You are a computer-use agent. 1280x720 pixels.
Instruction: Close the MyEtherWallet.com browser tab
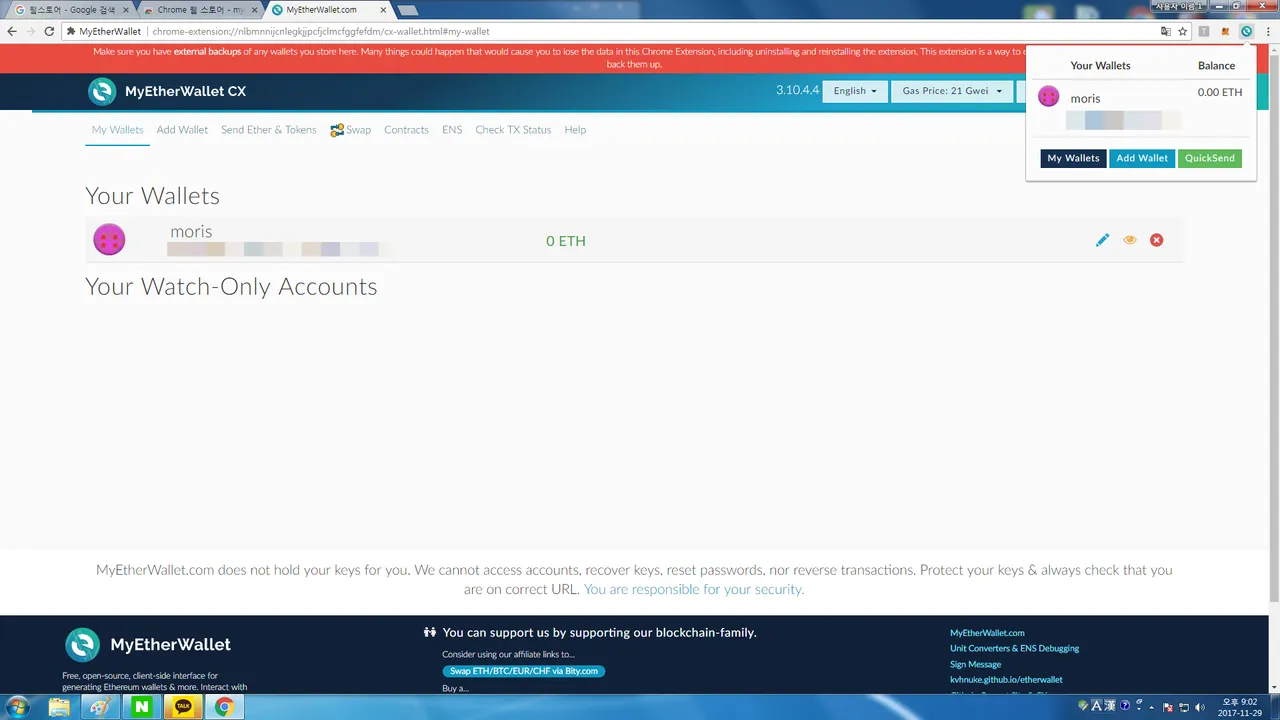click(x=383, y=10)
